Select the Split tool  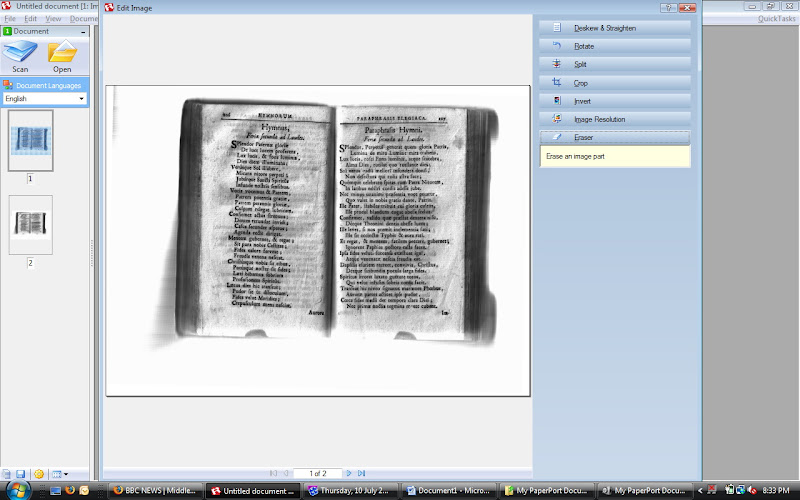point(614,64)
